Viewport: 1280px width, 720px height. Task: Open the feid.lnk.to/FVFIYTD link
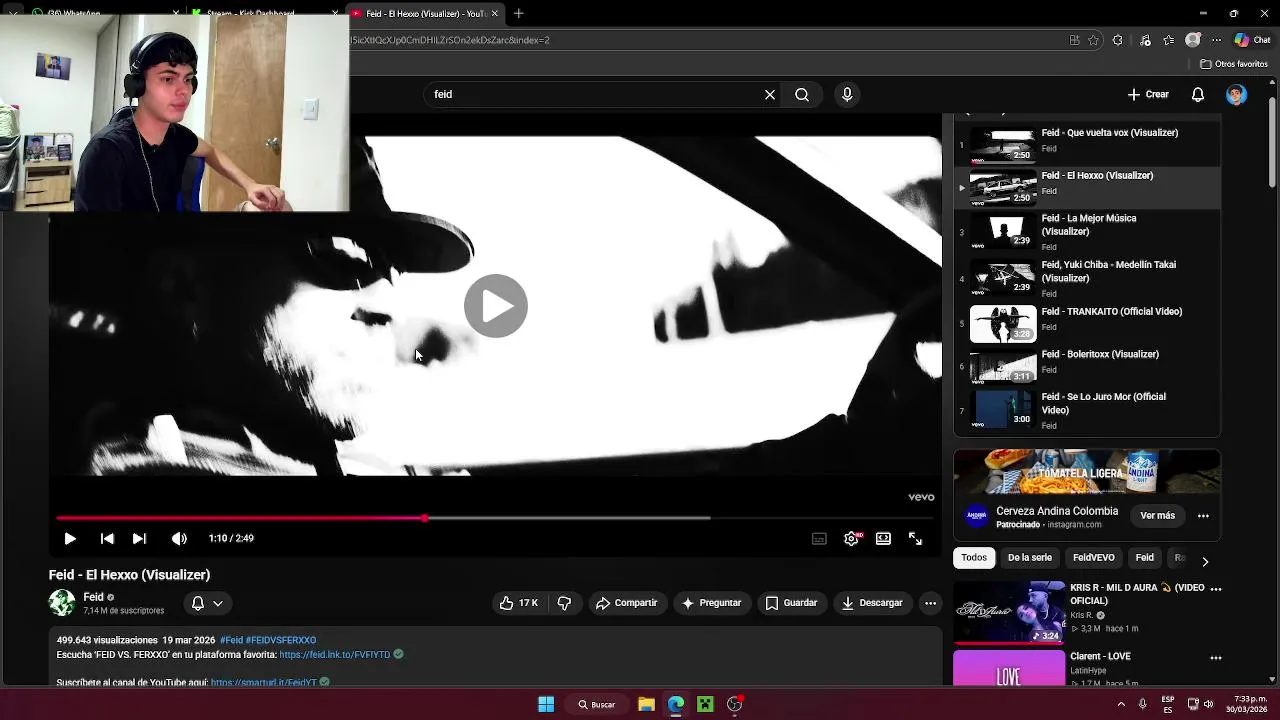click(x=335, y=655)
